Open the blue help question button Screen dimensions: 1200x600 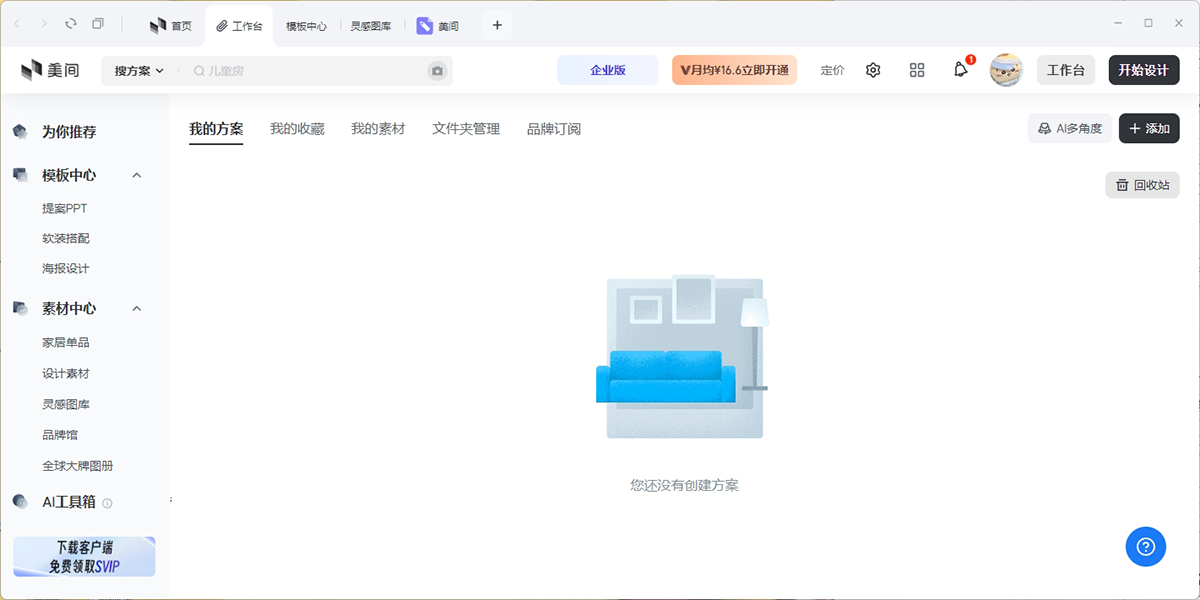point(1146,546)
